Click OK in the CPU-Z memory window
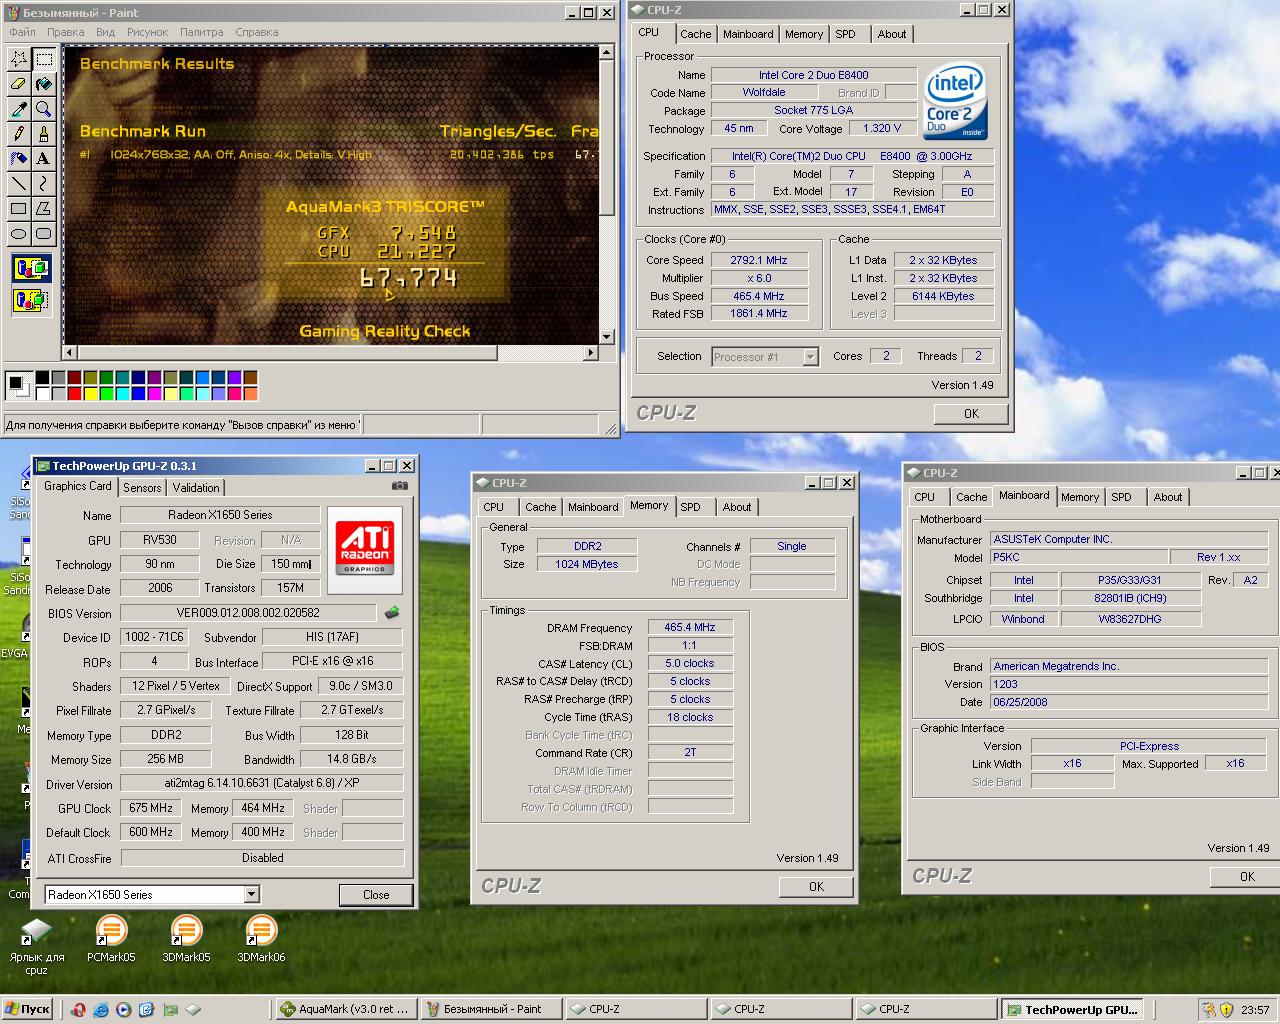1280x1024 pixels. pos(816,886)
